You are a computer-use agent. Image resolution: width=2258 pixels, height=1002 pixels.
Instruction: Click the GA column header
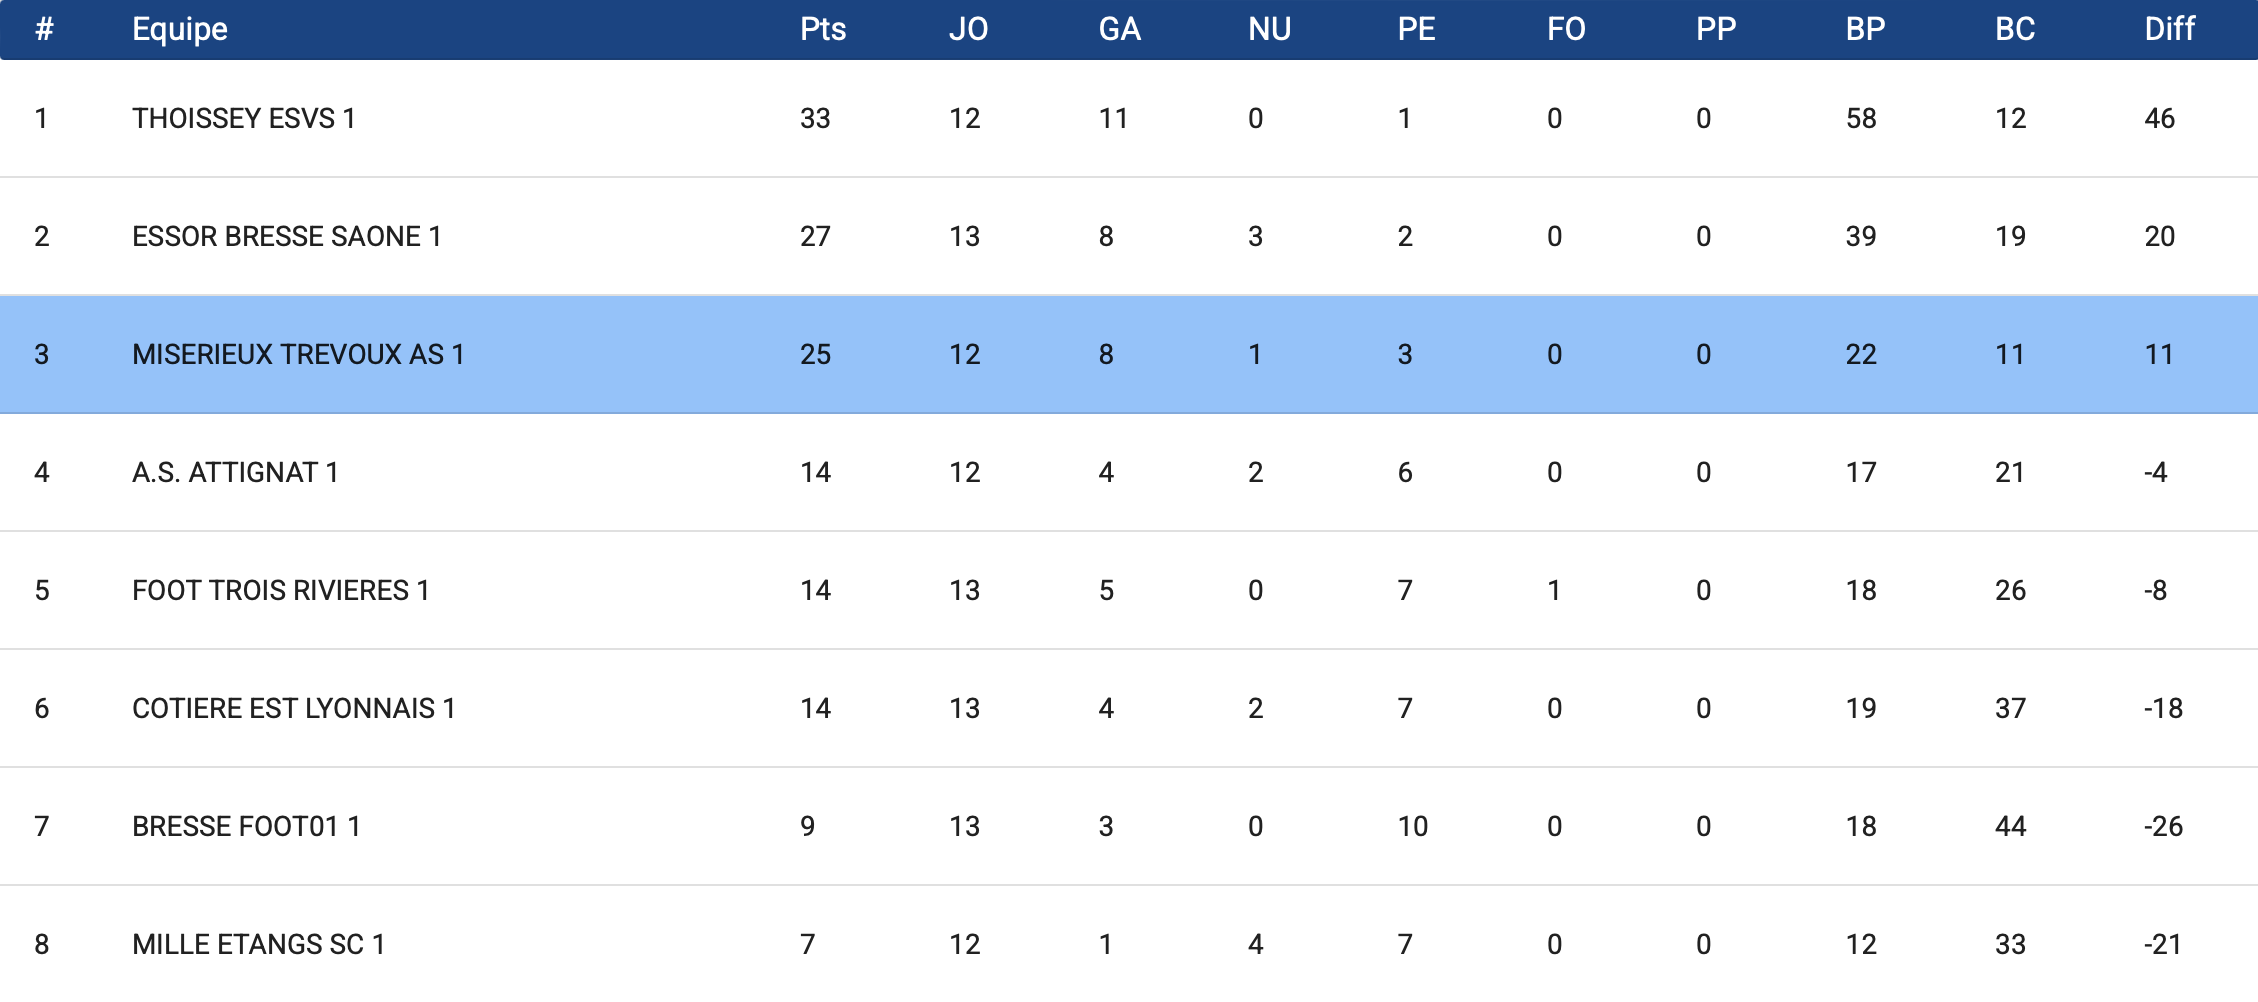(x=1120, y=29)
